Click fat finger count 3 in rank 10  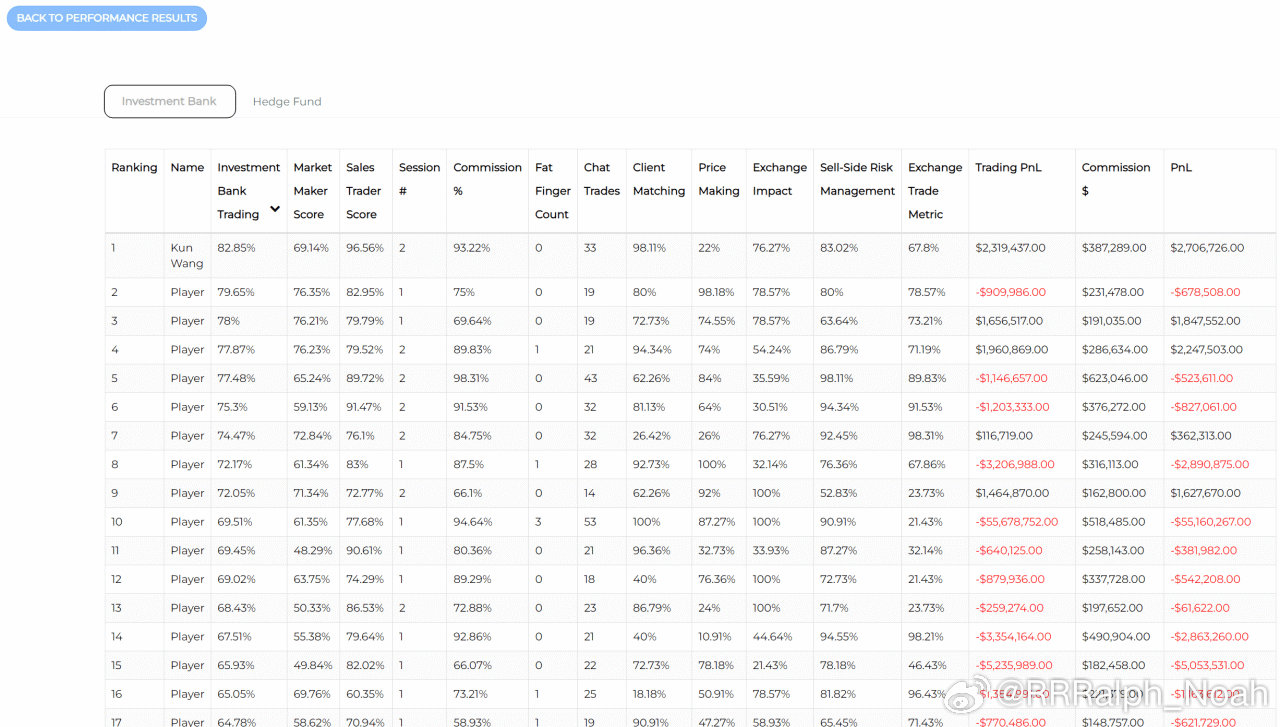538,522
